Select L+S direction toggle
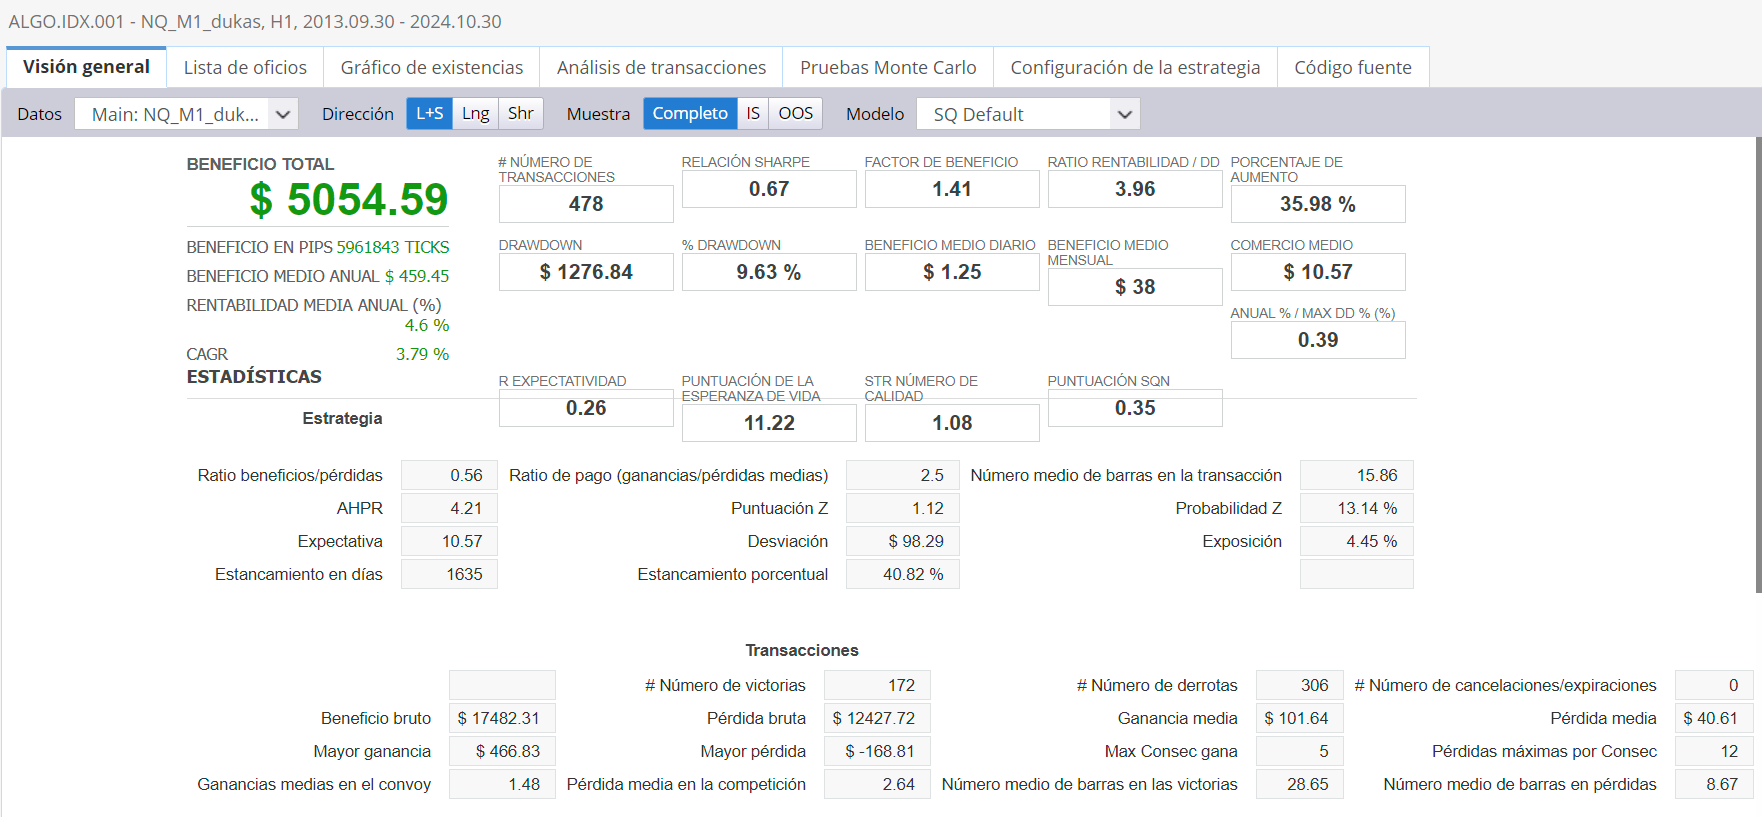Image resolution: width=1762 pixels, height=817 pixels. point(429,113)
